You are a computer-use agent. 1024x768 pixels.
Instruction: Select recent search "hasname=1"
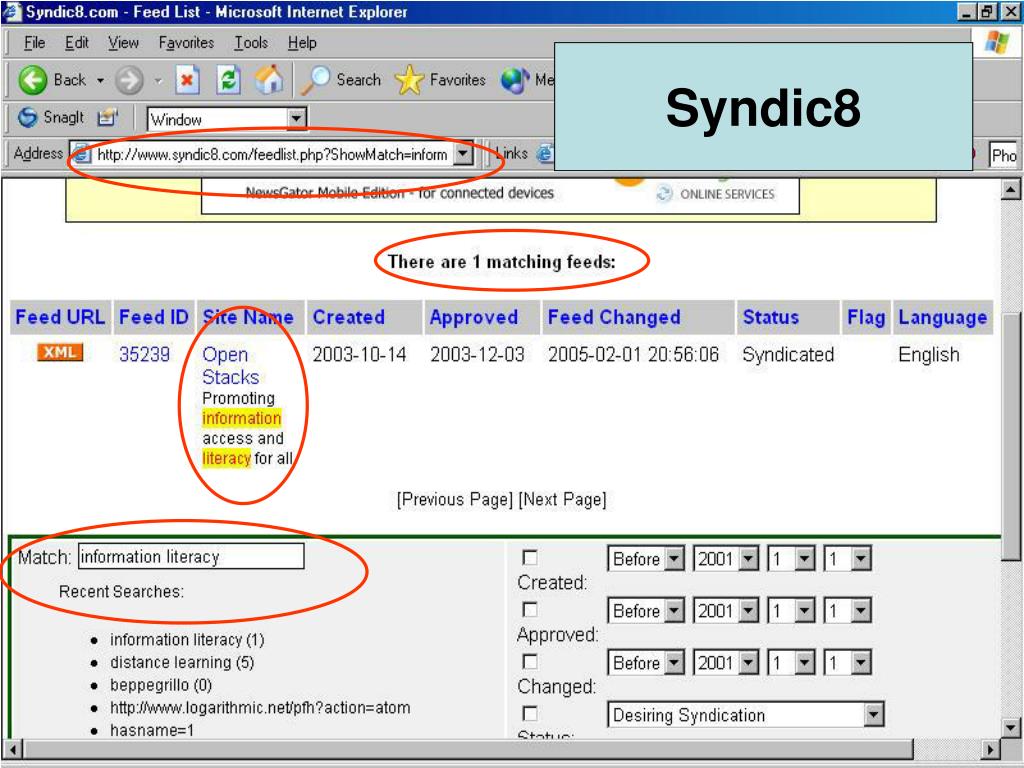[x=152, y=730]
